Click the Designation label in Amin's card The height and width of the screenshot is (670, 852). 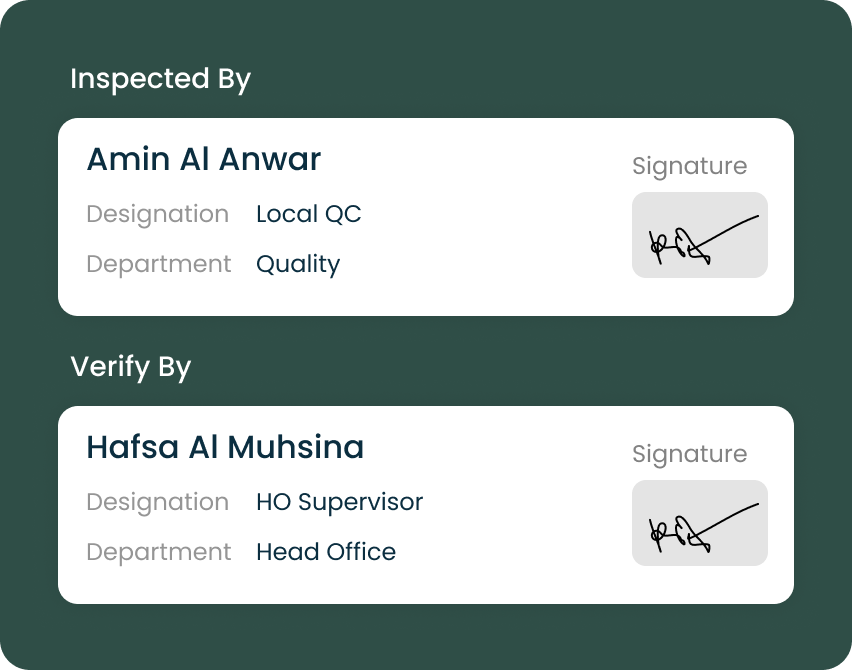(x=157, y=214)
